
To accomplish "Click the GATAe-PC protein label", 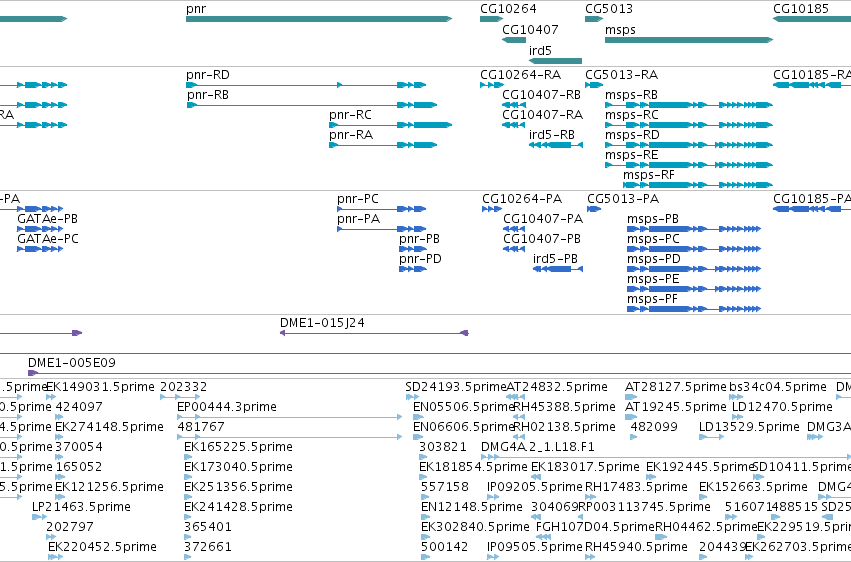I will (48, 239).
